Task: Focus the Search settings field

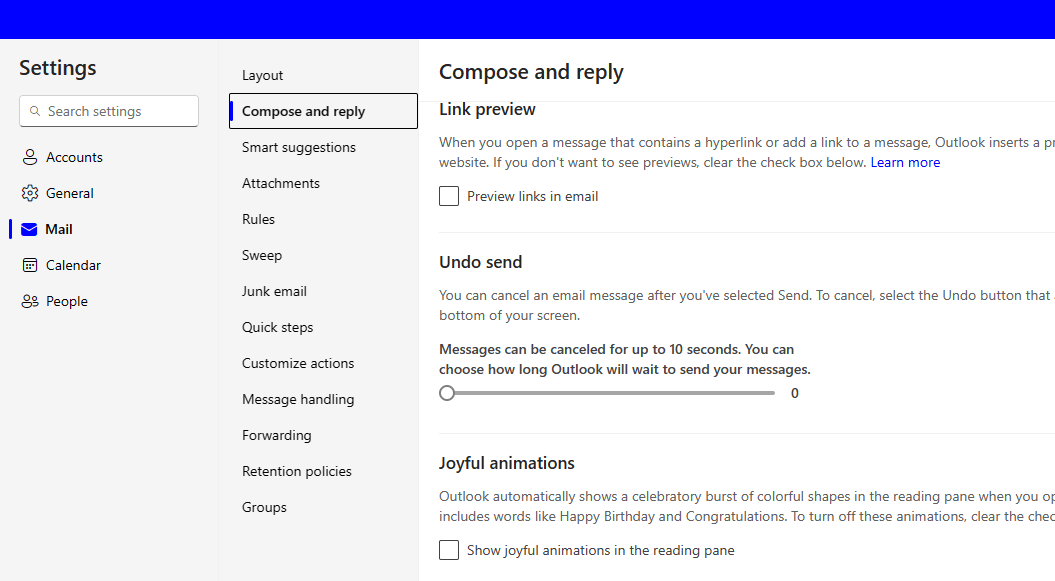Action: click(109, 111)
